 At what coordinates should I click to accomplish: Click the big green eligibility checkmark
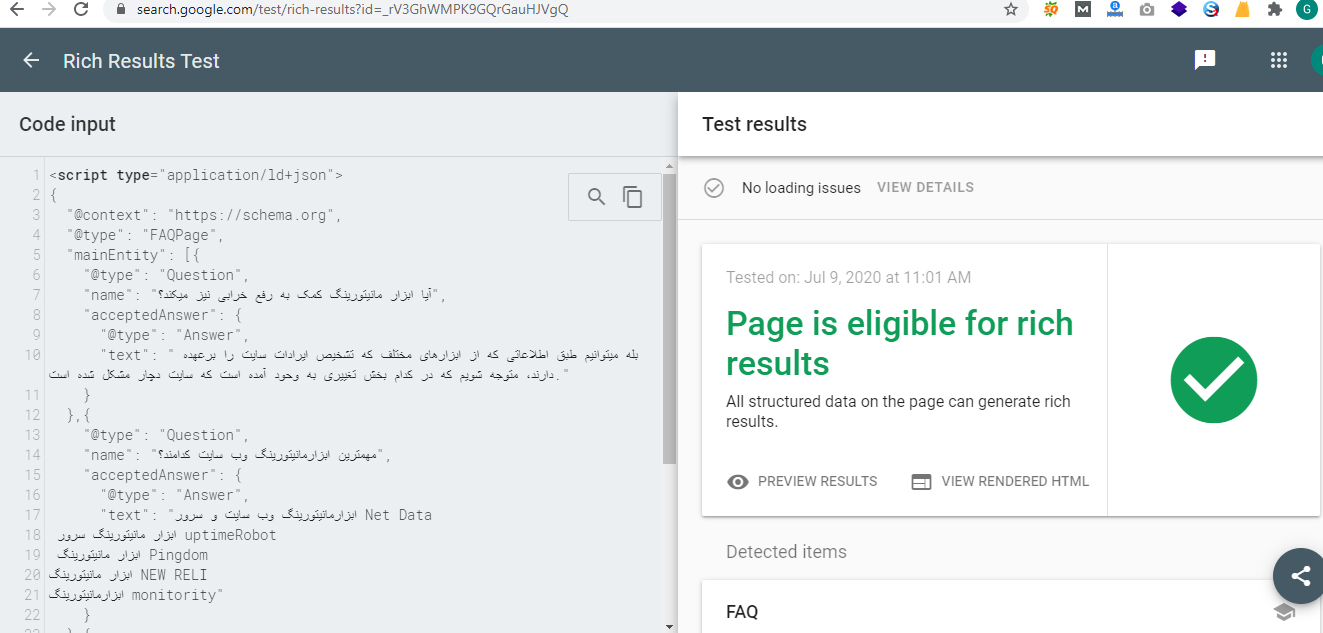[1214, 380]
